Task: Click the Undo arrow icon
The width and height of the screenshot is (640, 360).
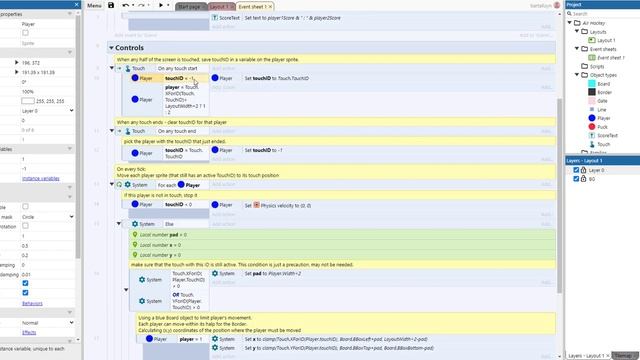Action: tap(126, 5)
